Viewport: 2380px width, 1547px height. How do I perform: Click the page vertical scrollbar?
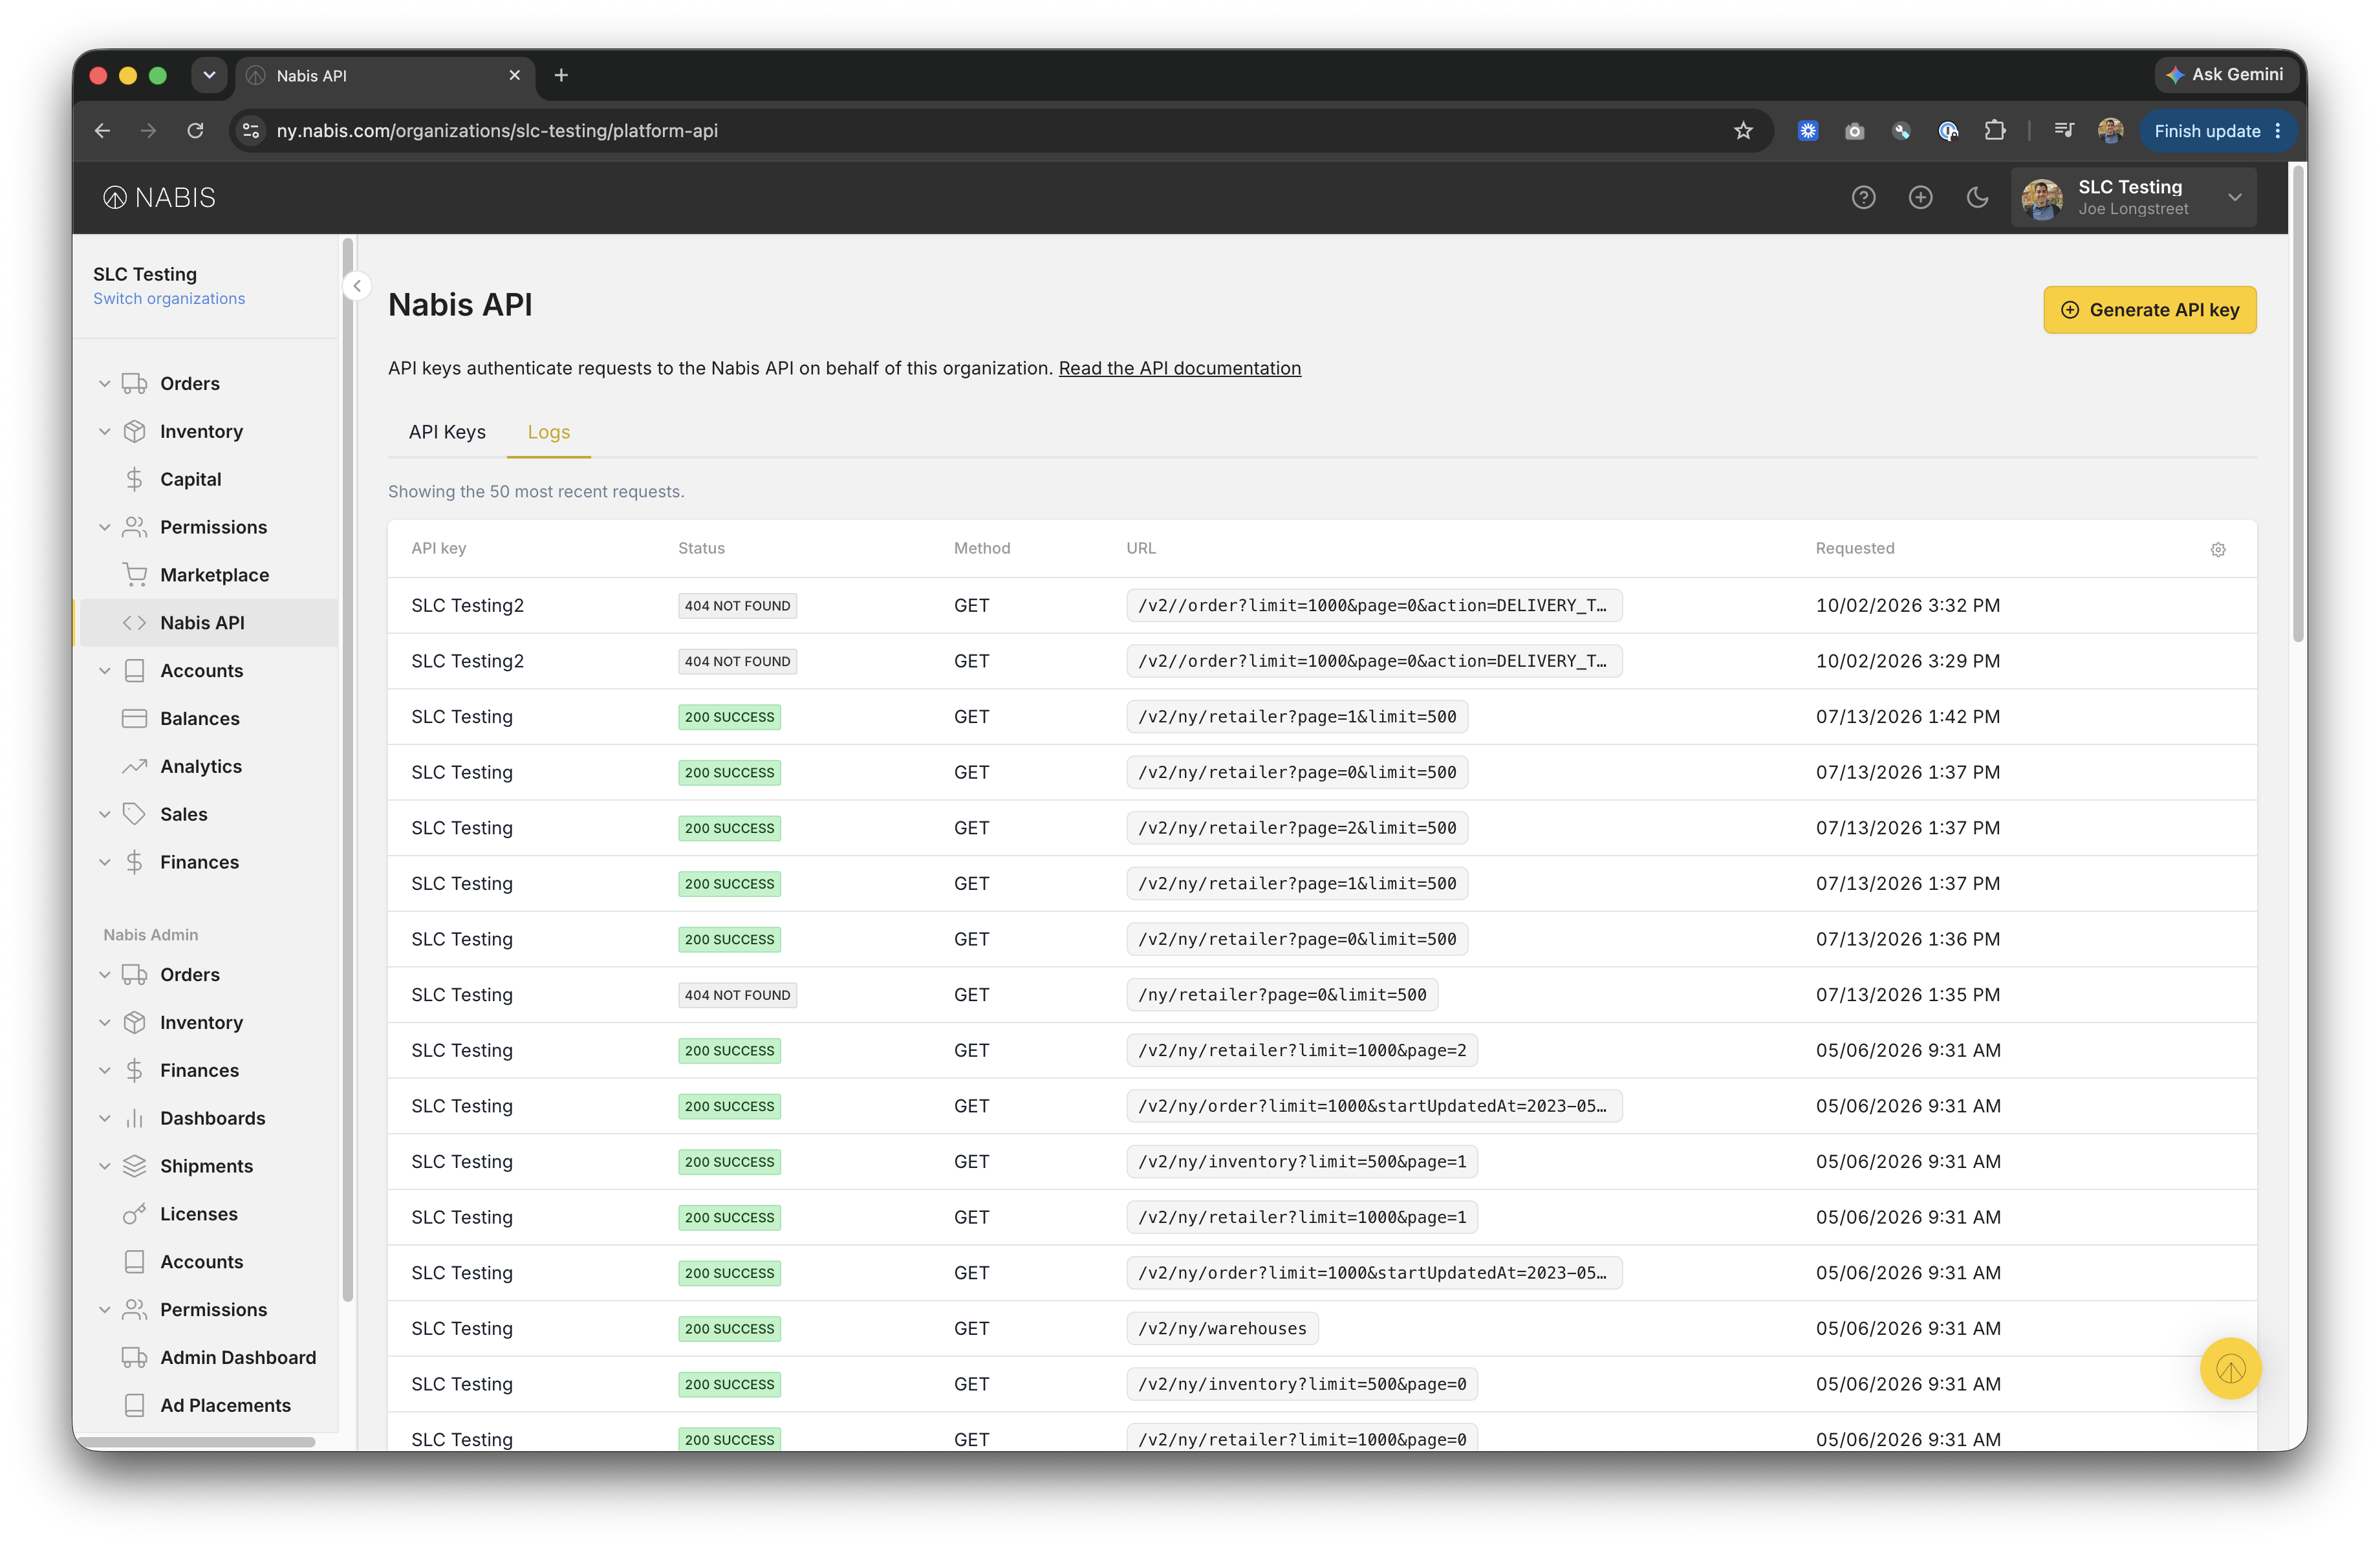coord(2299,405)
